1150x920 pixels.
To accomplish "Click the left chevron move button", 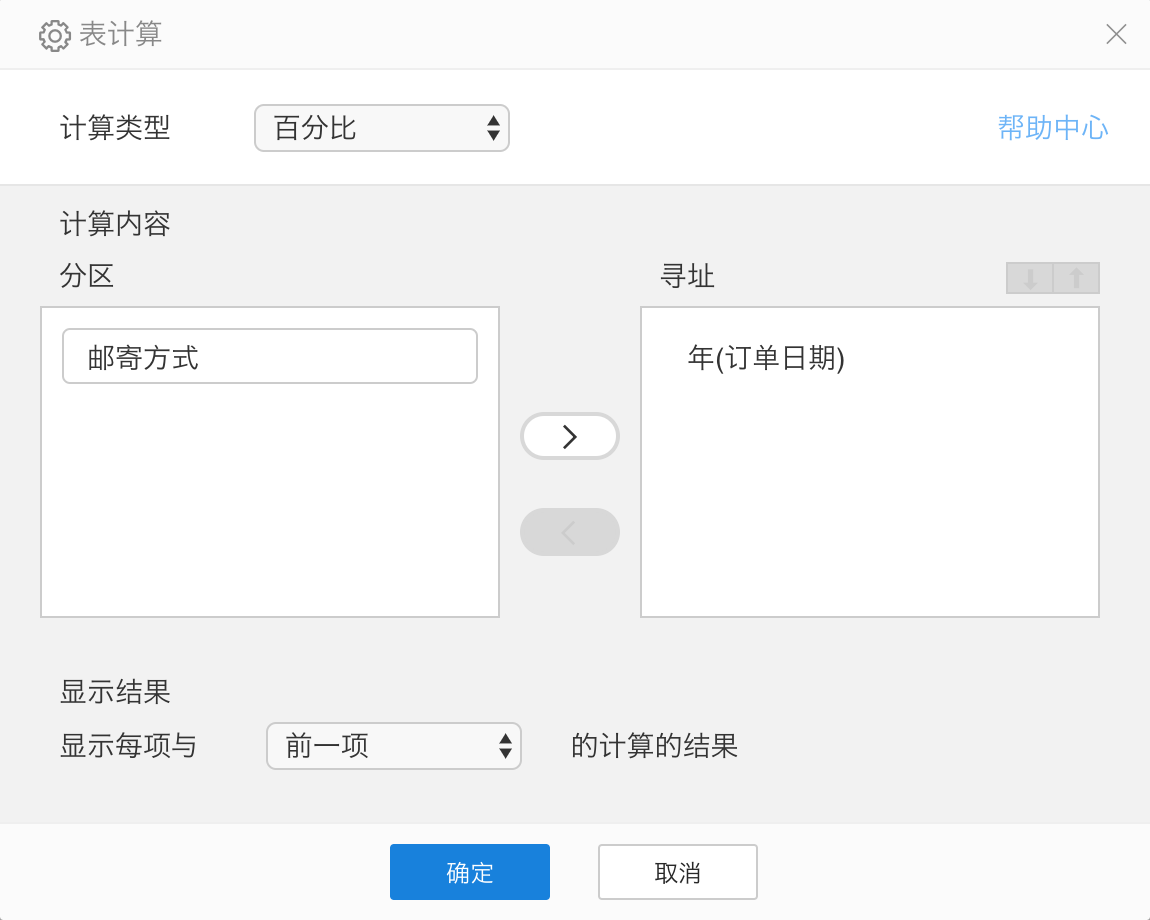I will [570, 532].
